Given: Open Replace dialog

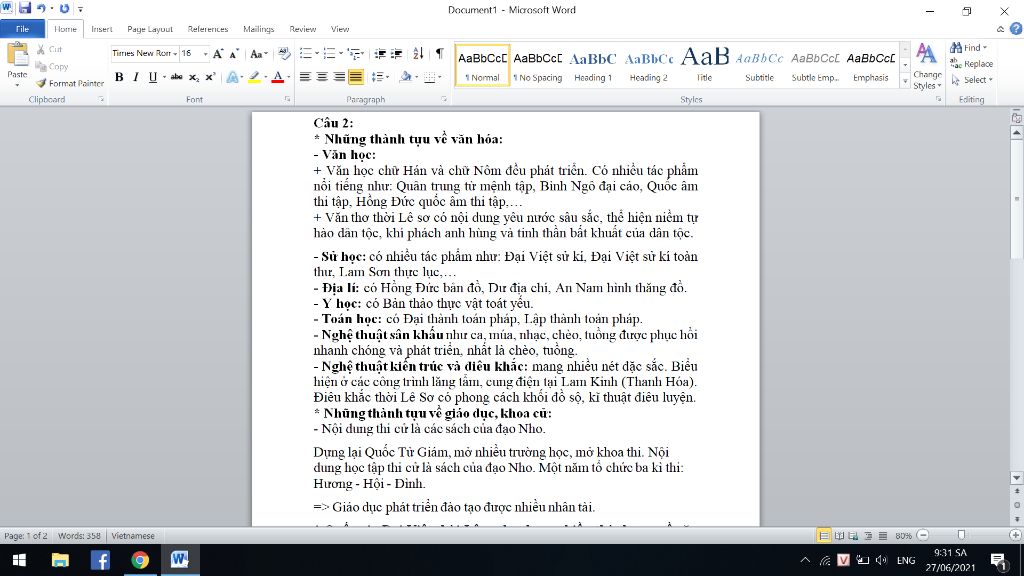Looking at the screenshot, I should click(972, 64).
